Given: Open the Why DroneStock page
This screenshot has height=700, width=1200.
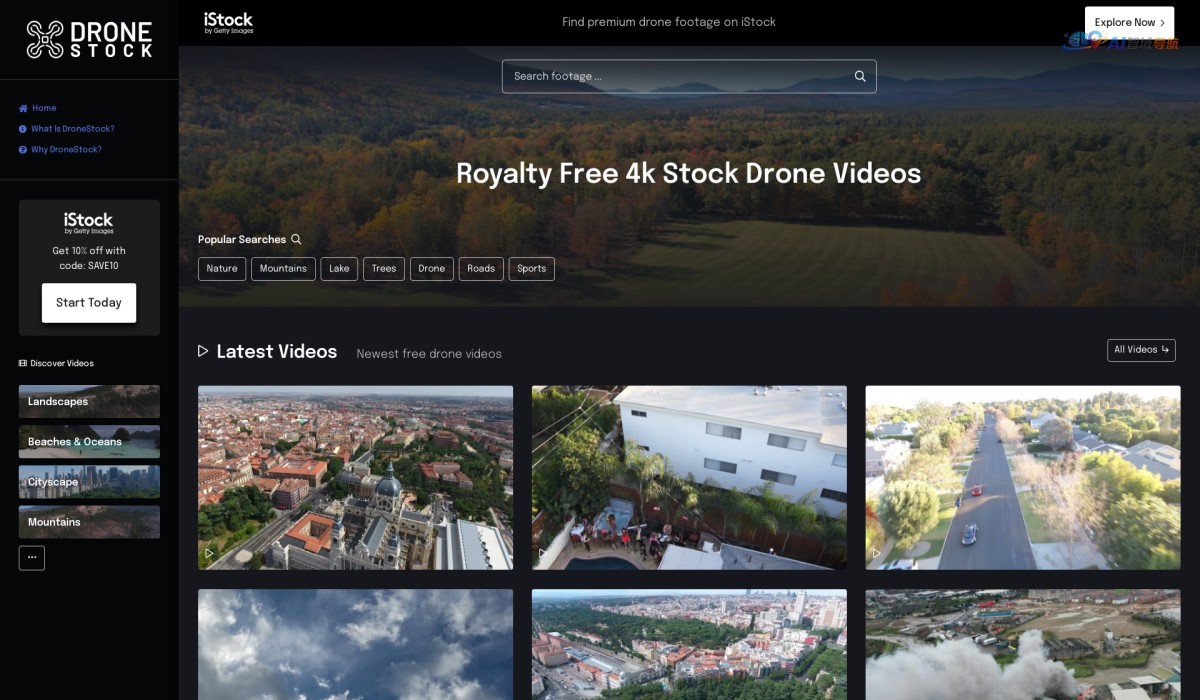Looking at the screenshot, I should click(67, 149).
